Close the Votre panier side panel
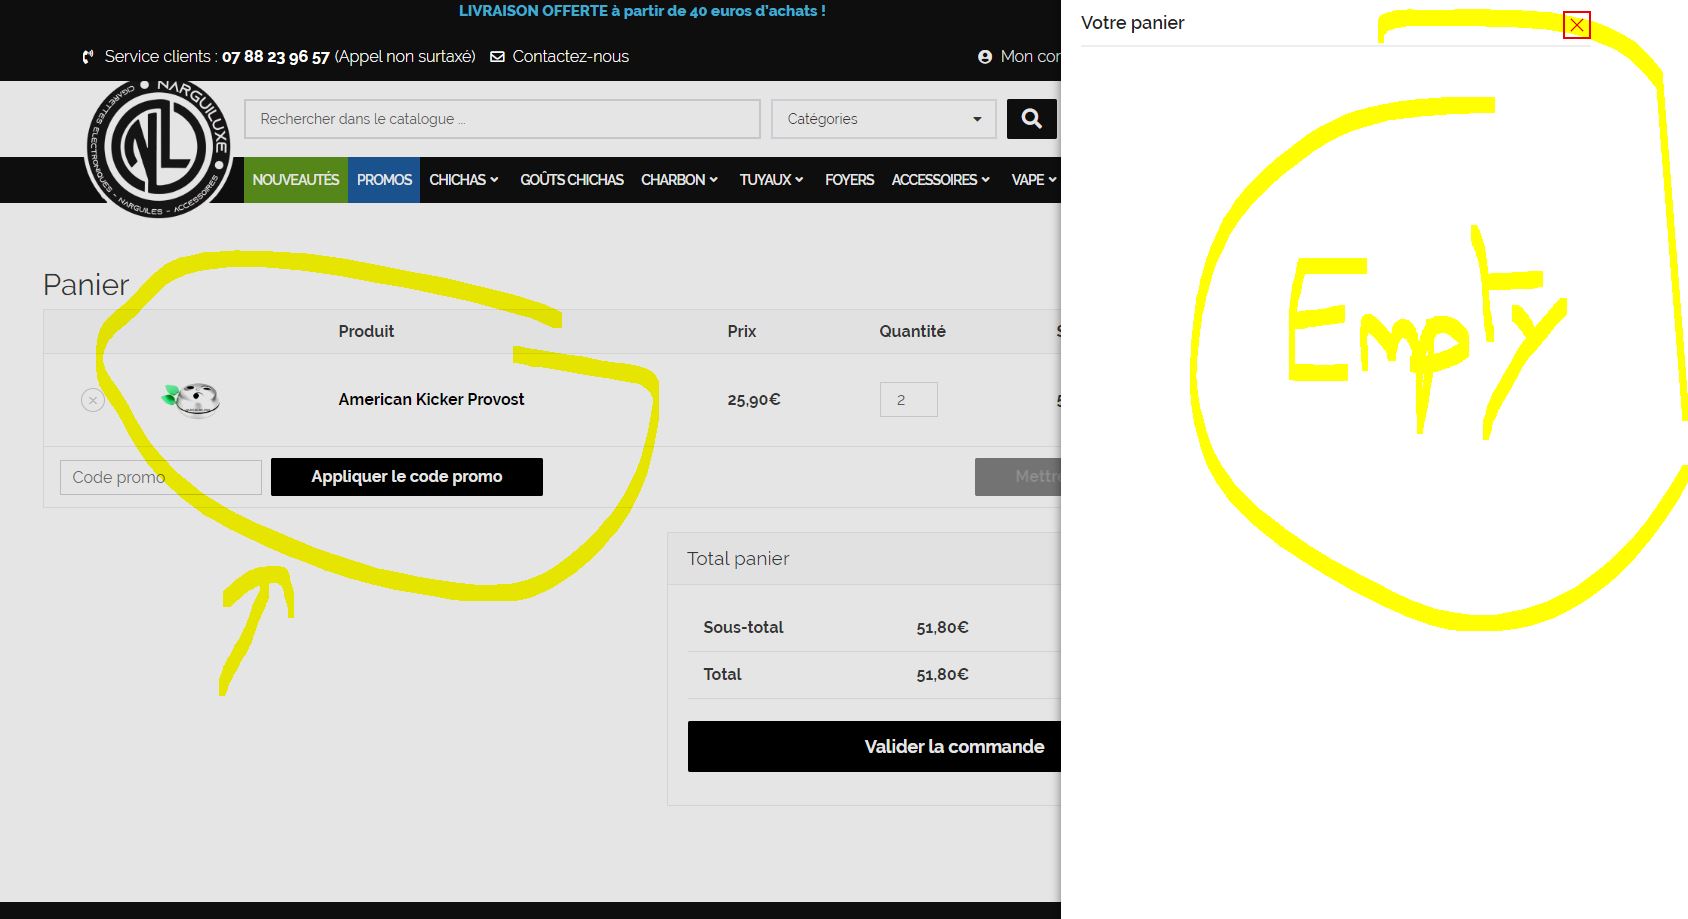The image size is (1688, 919). pos(1576,26)
